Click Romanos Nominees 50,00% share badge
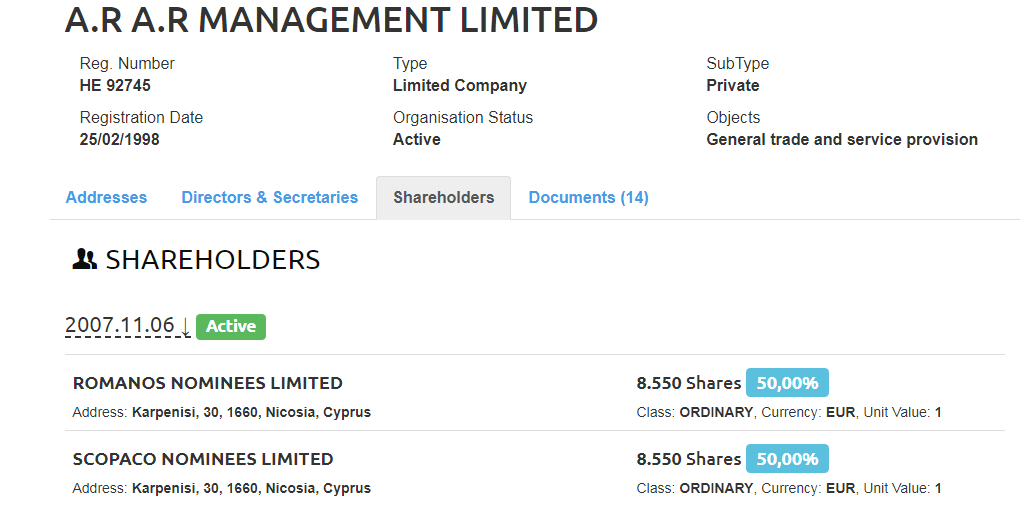1020x507 pixels. 787,383
